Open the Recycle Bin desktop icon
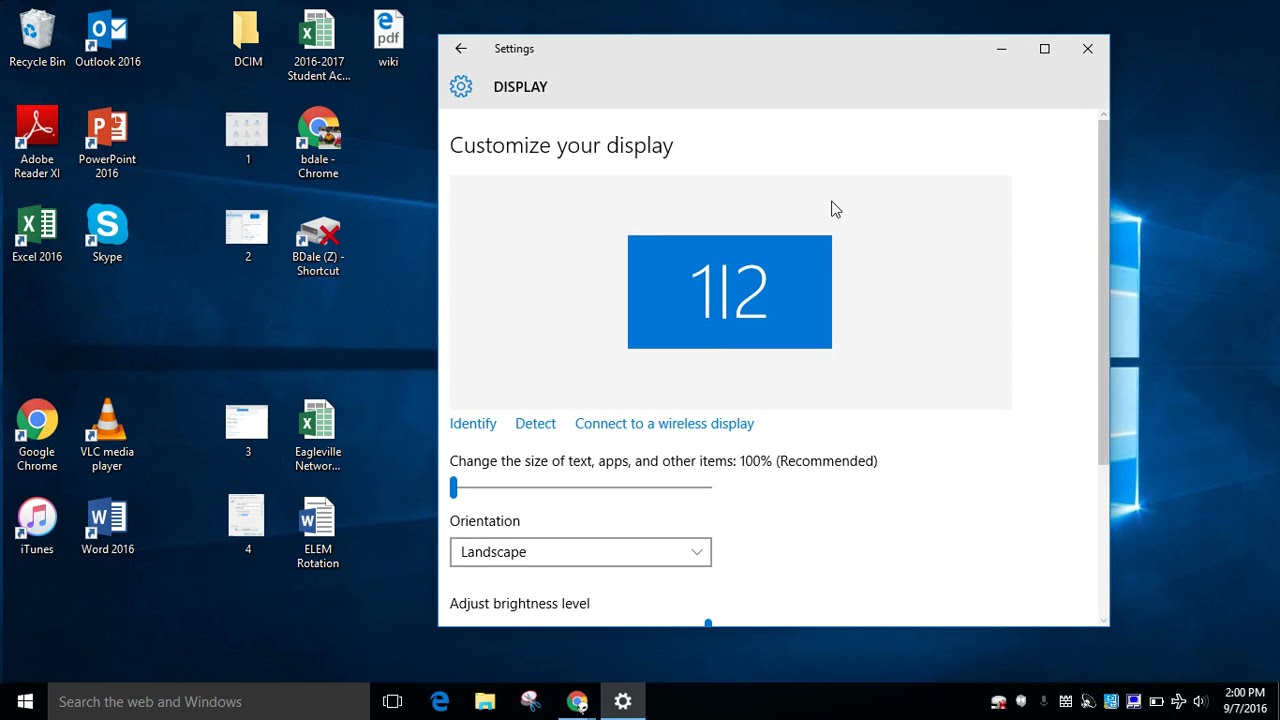The width and height of the screenshot is (1280, 720). (37, 39)
